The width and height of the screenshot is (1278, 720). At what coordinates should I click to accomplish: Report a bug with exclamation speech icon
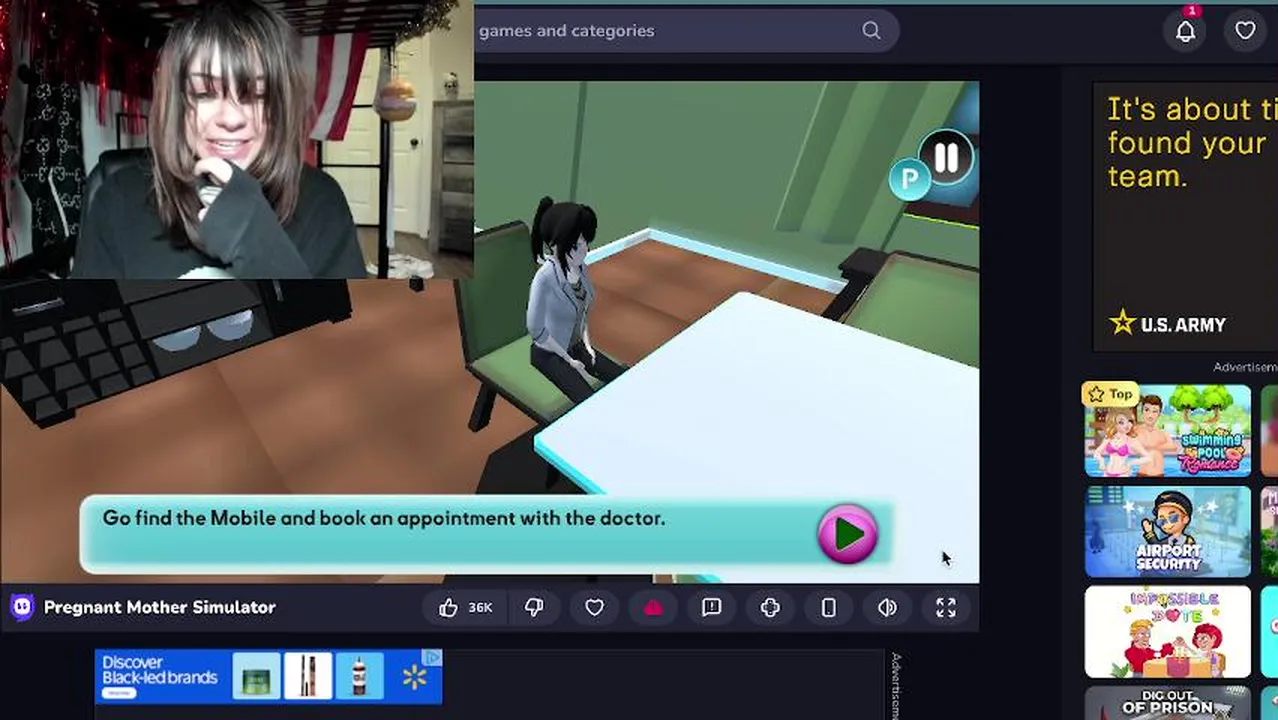[x=711, y=607]
